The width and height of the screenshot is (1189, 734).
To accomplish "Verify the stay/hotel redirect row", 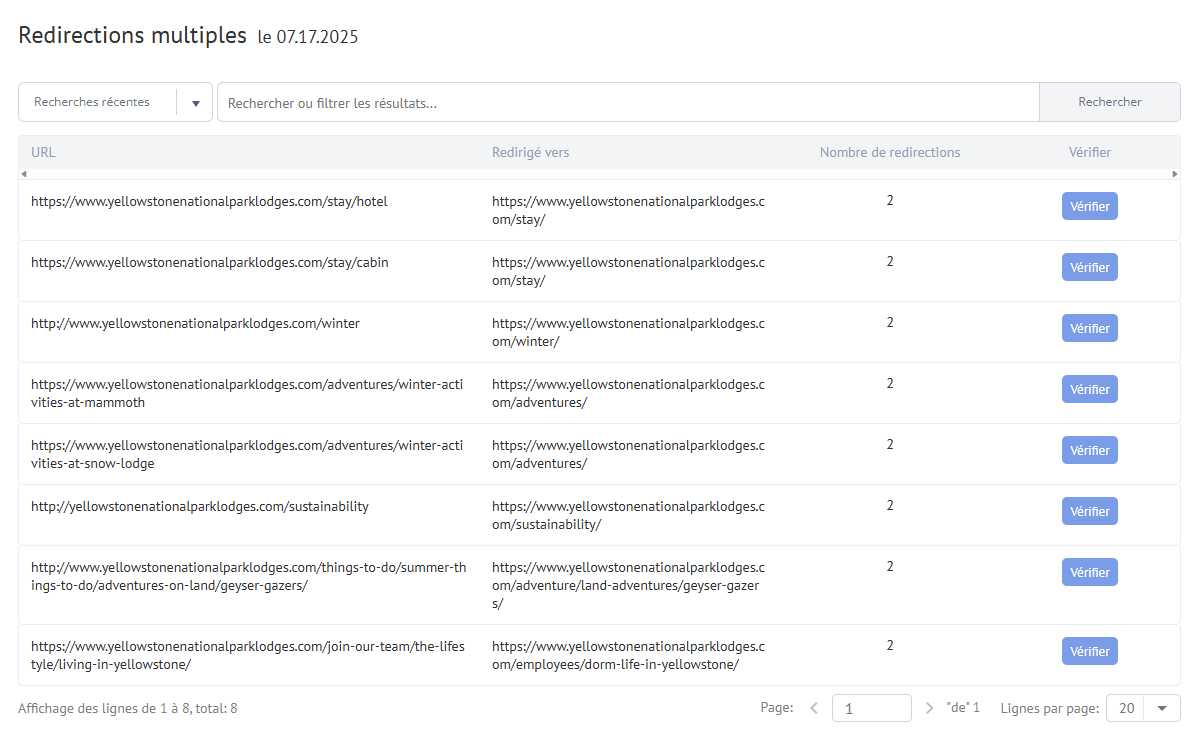I will pos(1090,206).
